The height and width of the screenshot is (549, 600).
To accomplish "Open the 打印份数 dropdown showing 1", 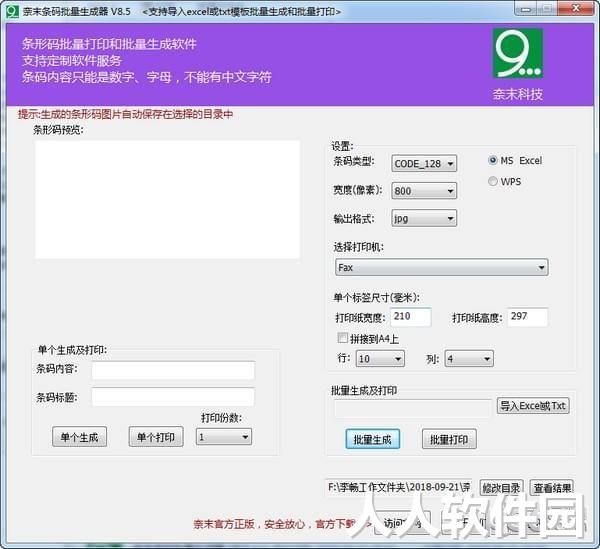I will [x=224, y=437].
